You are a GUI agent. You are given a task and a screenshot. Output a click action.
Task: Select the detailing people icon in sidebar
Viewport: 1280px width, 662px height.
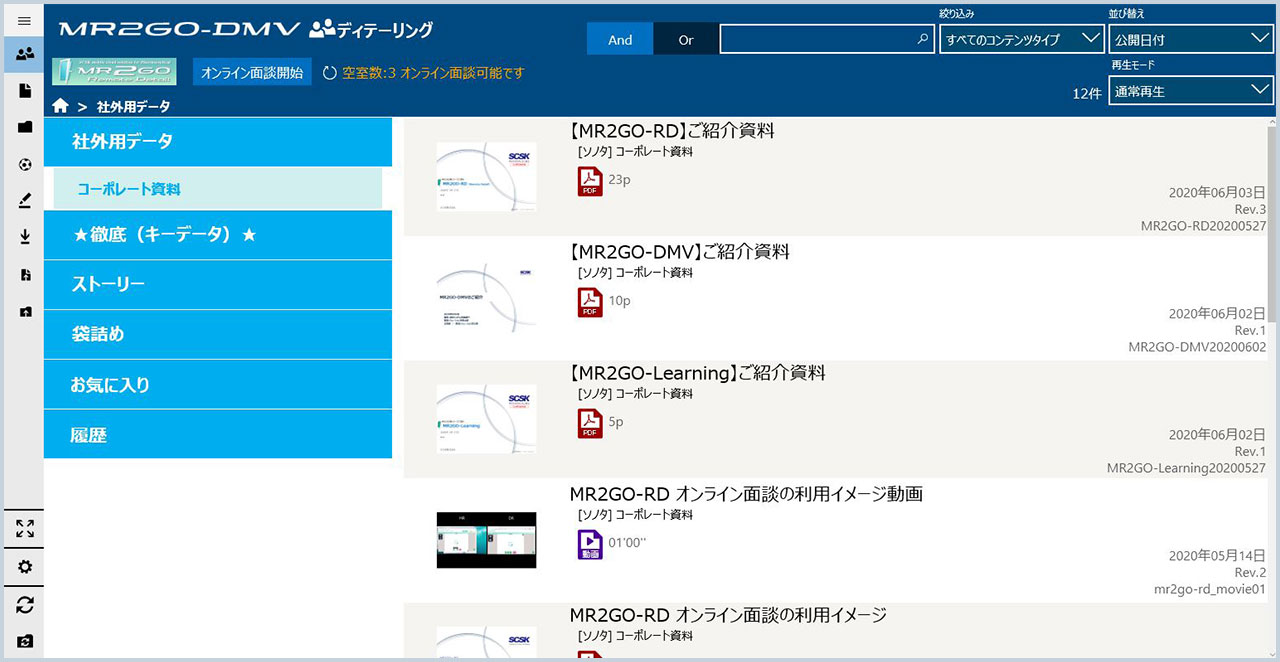[25, 54]
